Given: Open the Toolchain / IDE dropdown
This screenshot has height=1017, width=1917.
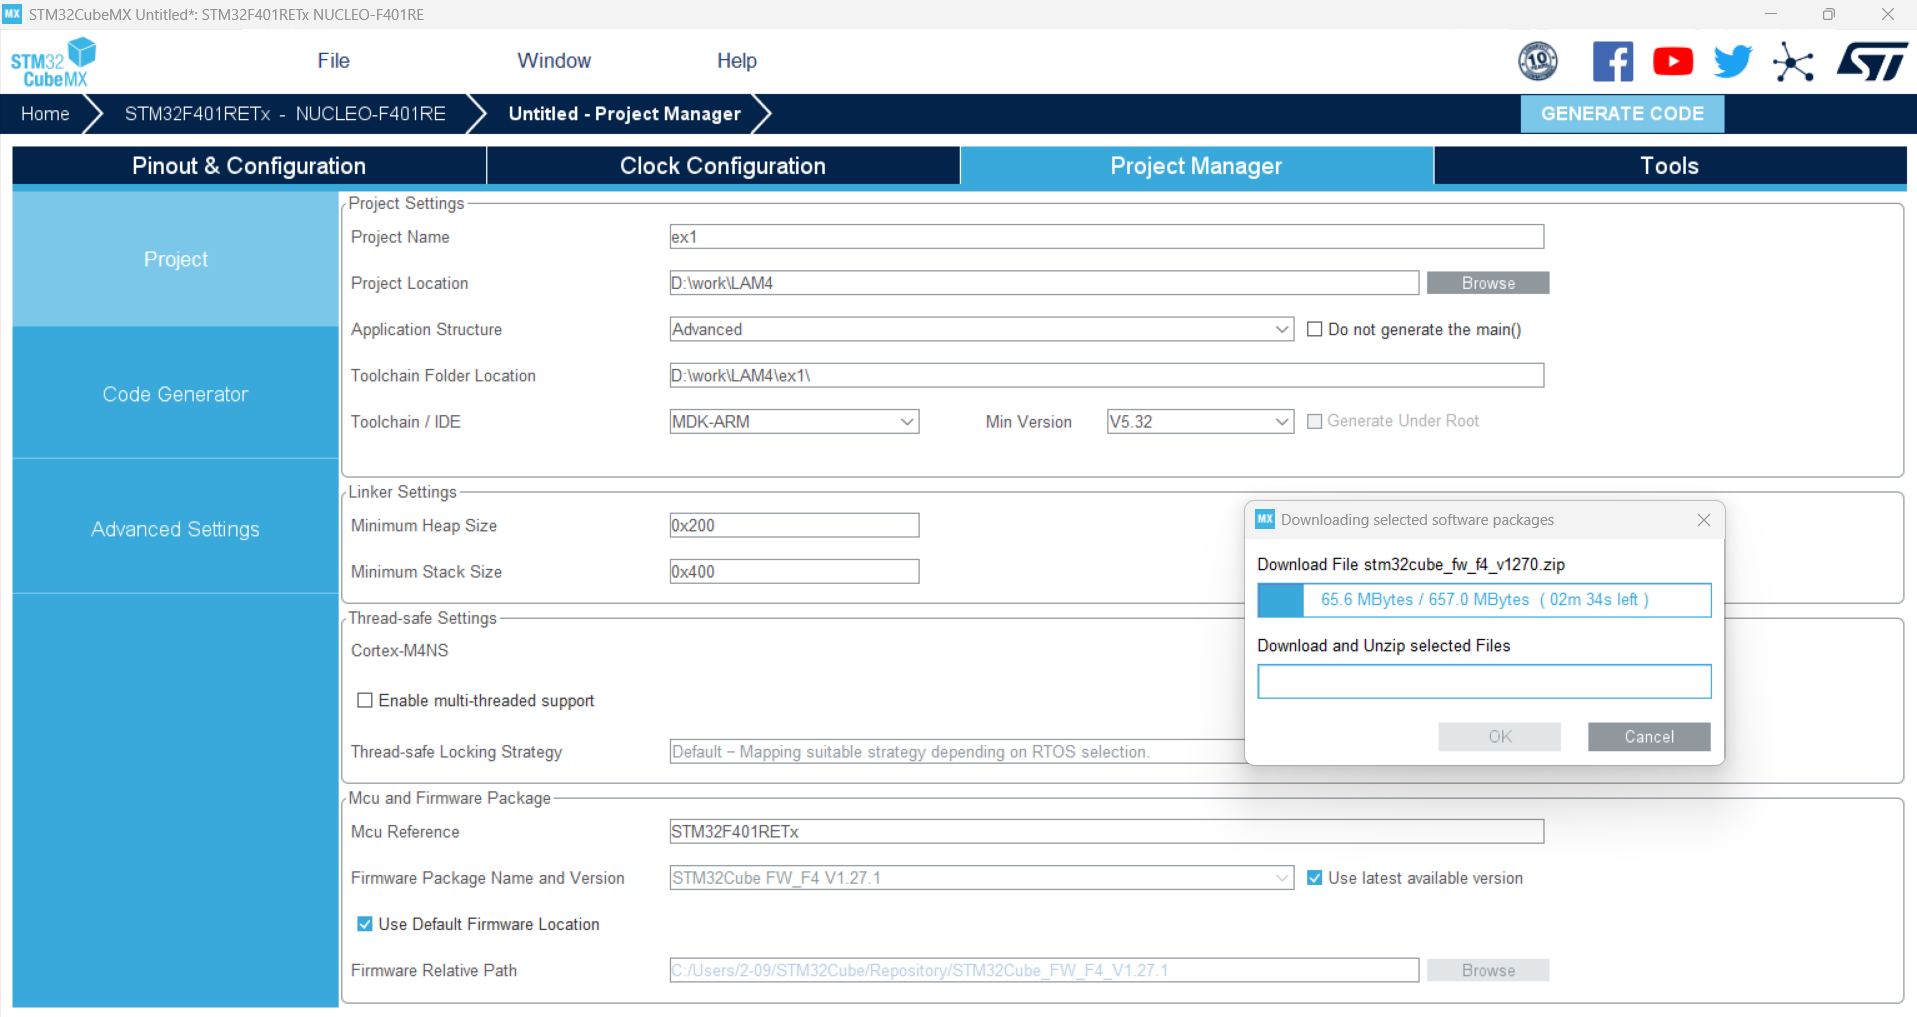Looking at the screenshot, I should (x=794, y=421).
